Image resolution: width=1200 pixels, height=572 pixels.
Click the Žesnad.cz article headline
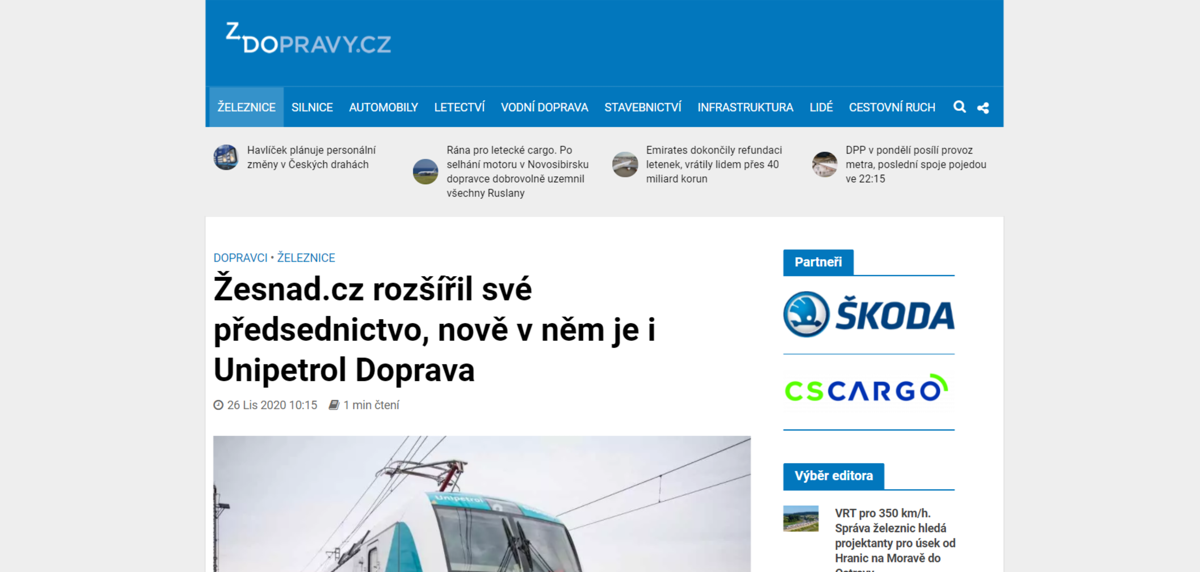435,330
